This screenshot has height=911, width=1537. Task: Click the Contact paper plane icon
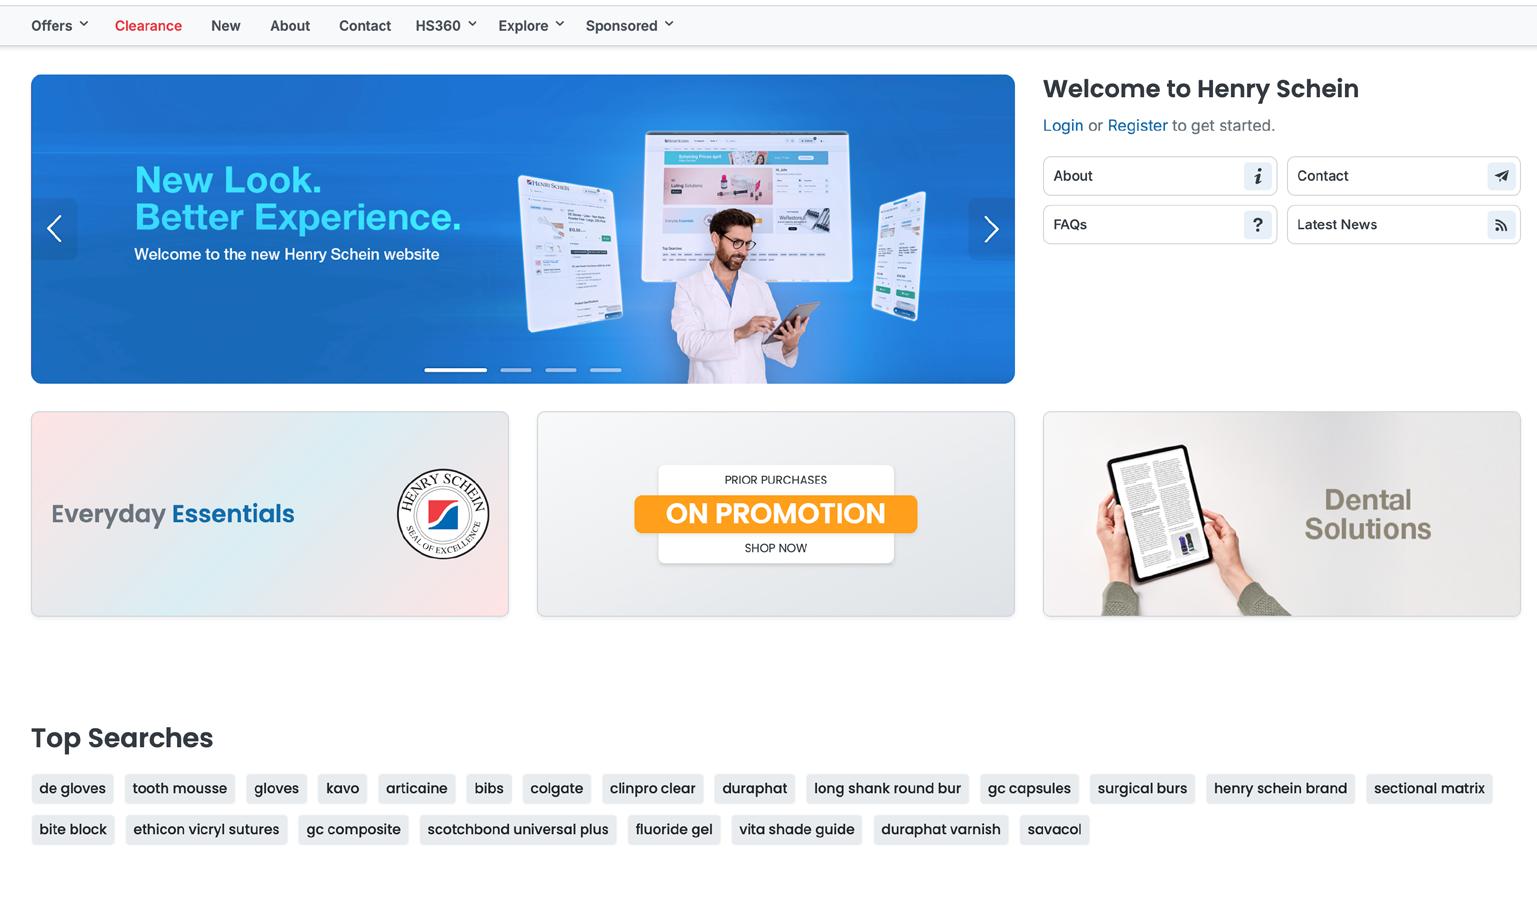1501,176
